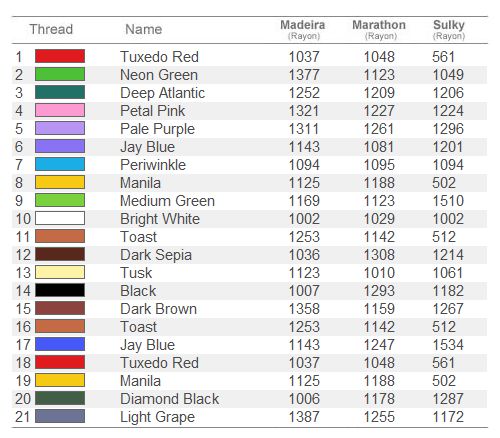The height and width of the screenshot is (438, 500).
Task: Click the Name column header
Action: click(x=144, y=29)
